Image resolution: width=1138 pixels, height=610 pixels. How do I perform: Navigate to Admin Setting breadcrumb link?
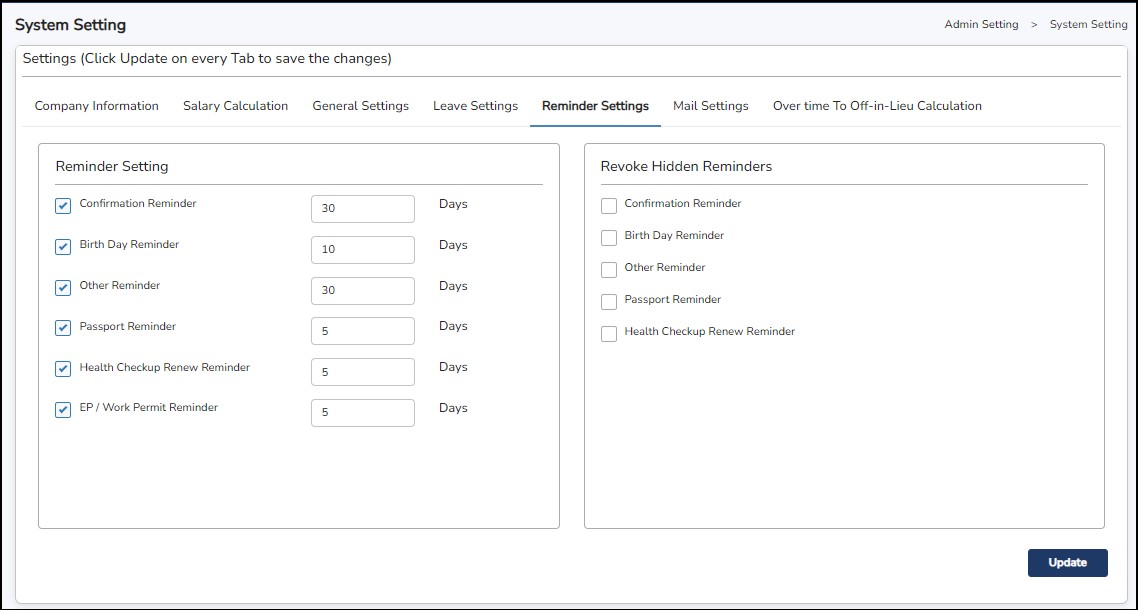[981, 24]
